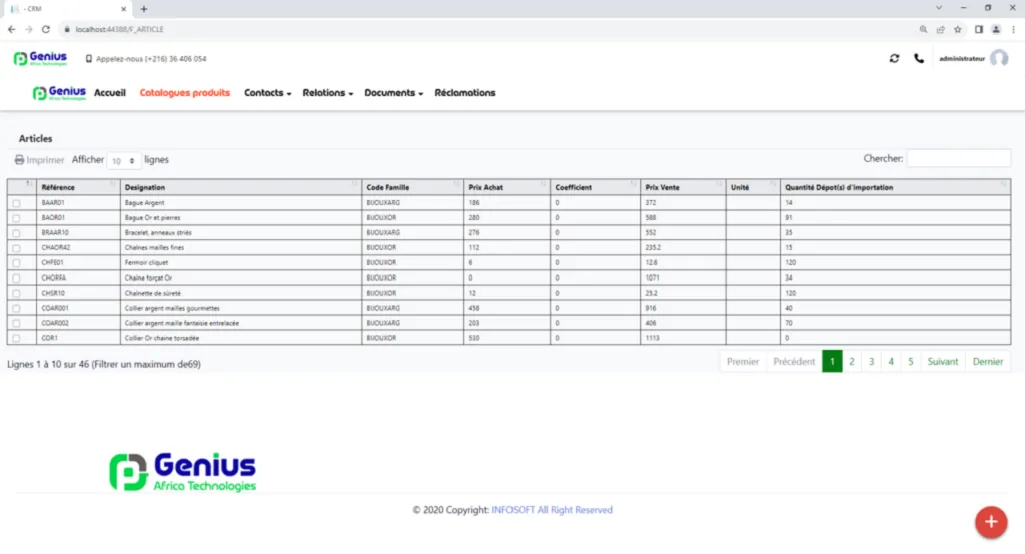Image resolution: width=1025 pixels, height=554 pixels.
Task: Go to pagination page 3
Action: coord(871,362)
